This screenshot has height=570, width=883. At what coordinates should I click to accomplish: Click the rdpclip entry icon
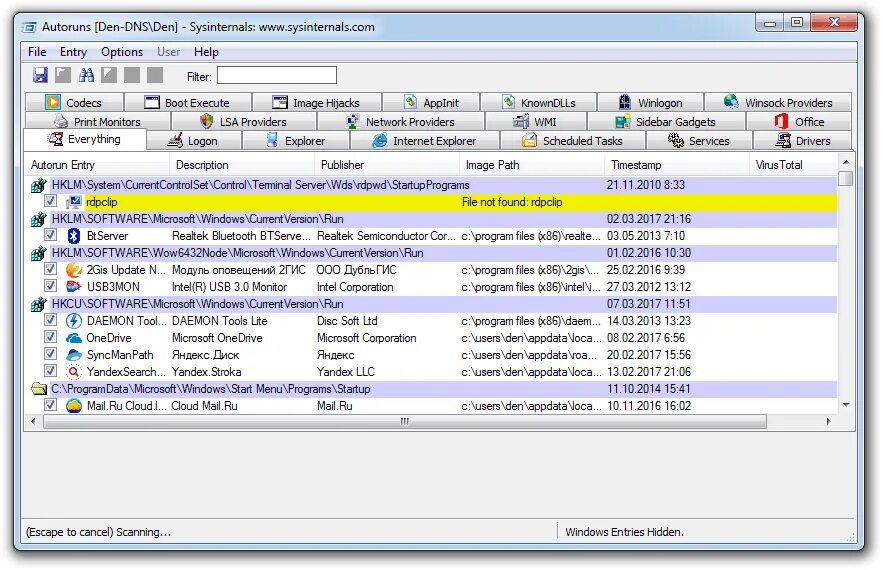[74, 202]
